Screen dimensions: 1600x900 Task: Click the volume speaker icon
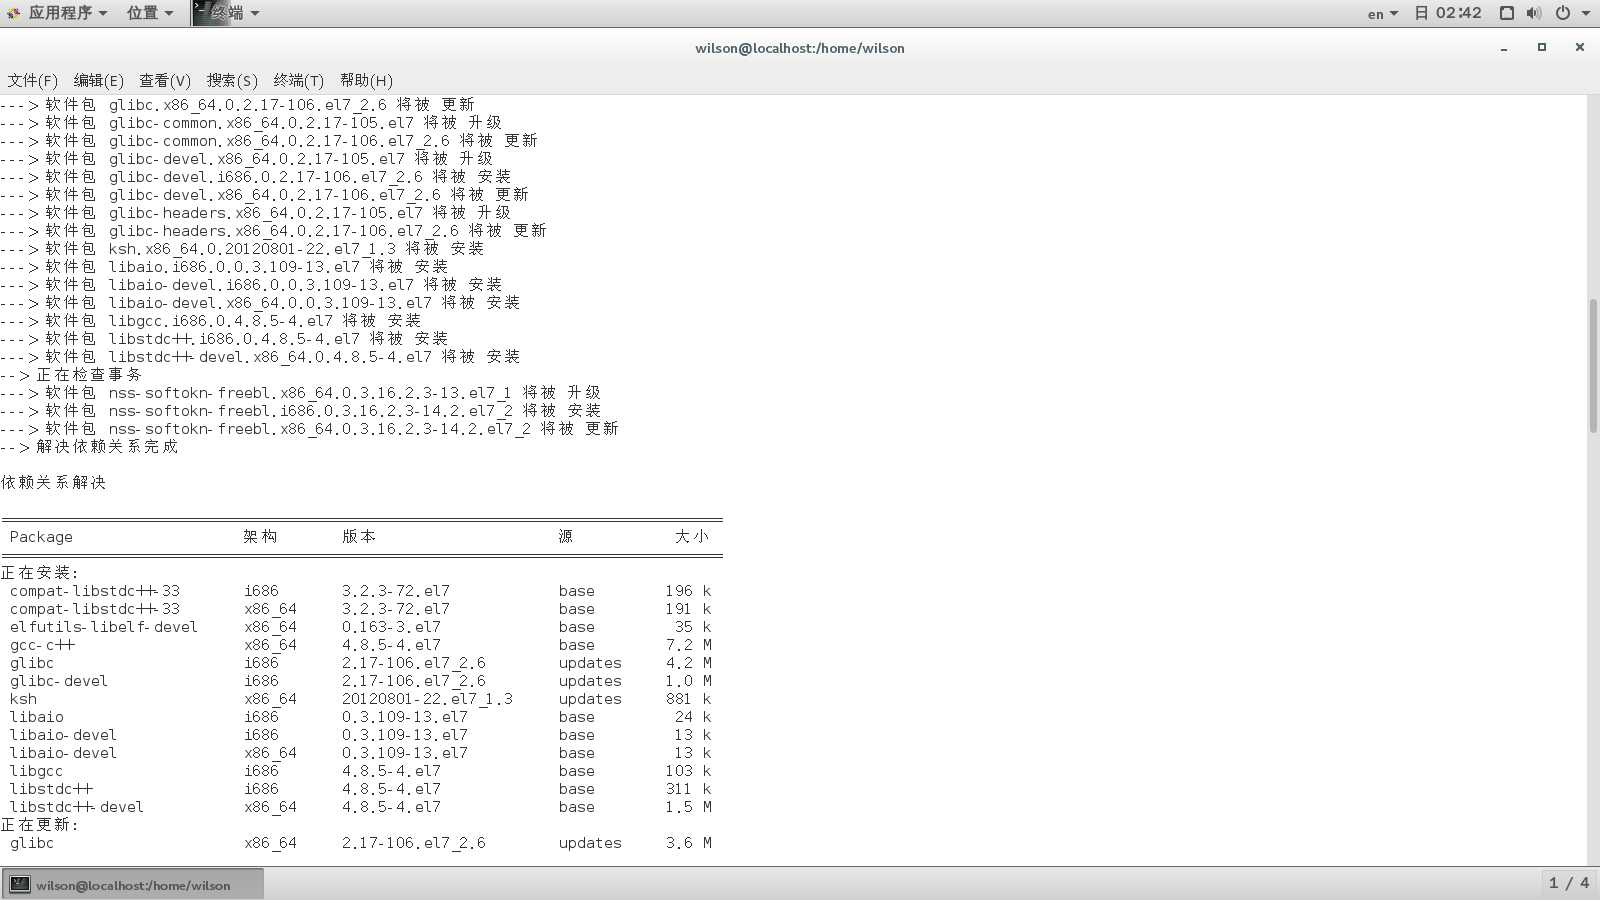coord(1534,13)
